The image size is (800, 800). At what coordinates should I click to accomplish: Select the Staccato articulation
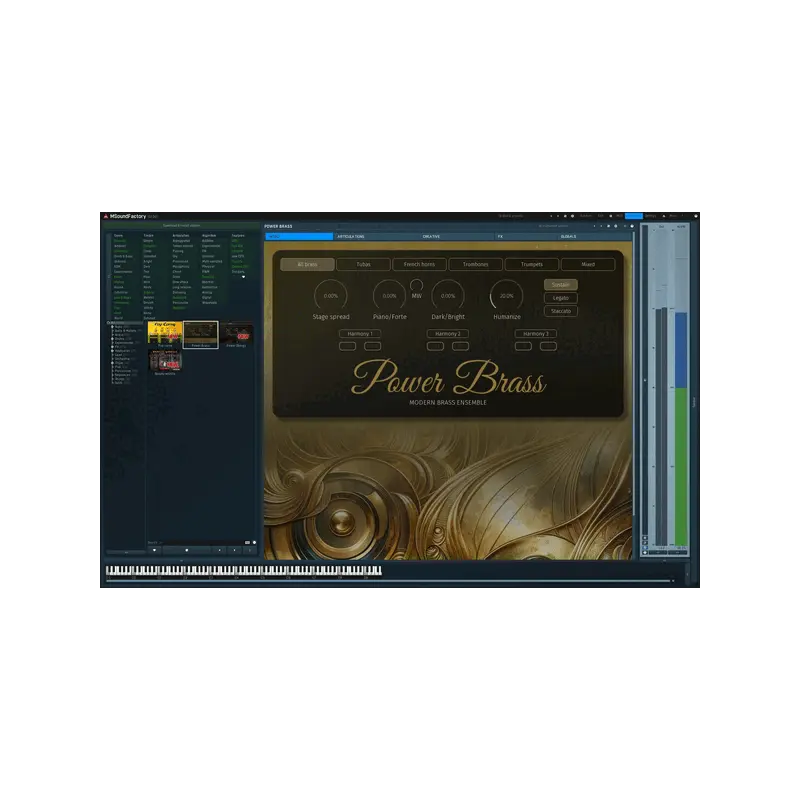tap(561, 311)
